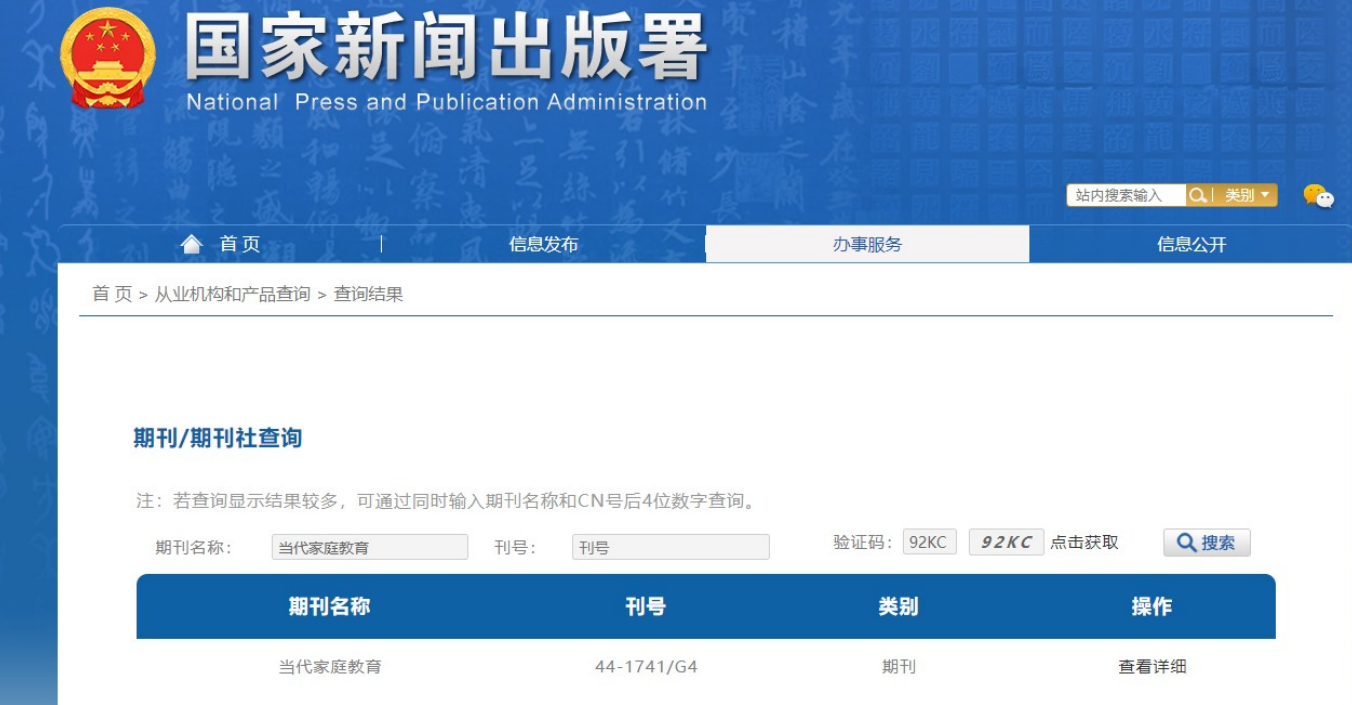Screen dimensions: 1352x705
Task: Open 查看详细 for 当代家庭教育
Action: (x=1152, y=667)
